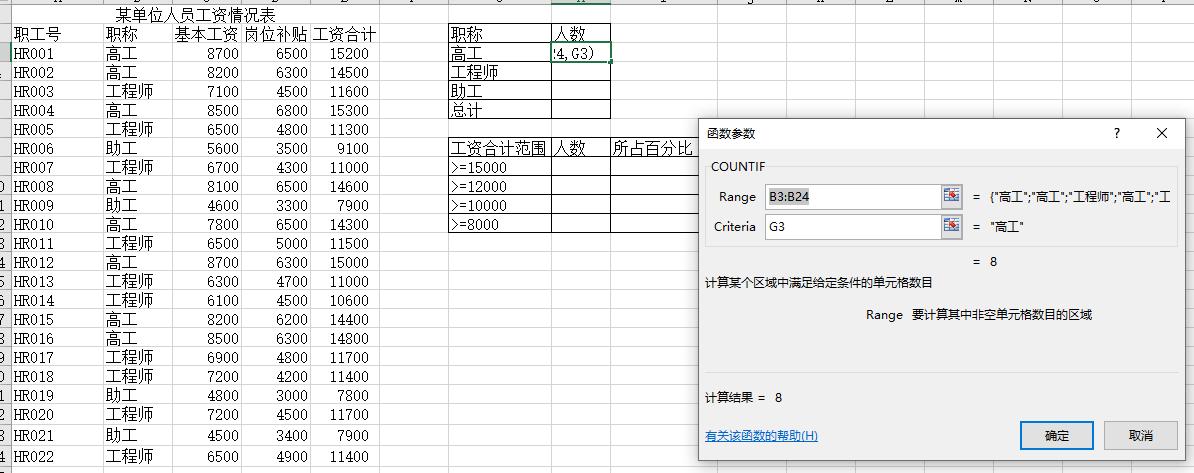Screen dimensions: 1194x473
Task: Open the 有关该函数的帮助(H) link
Action: point(761,436)
